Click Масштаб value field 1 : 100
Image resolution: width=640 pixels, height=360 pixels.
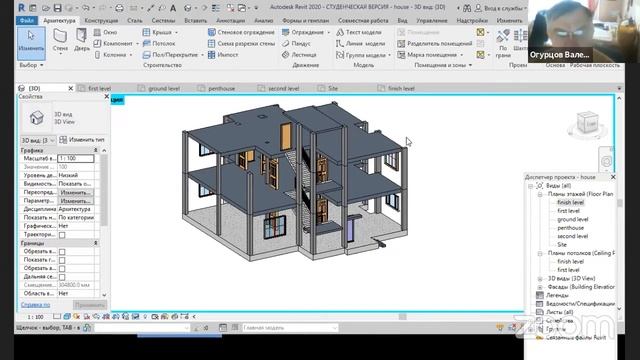(76, 158)
